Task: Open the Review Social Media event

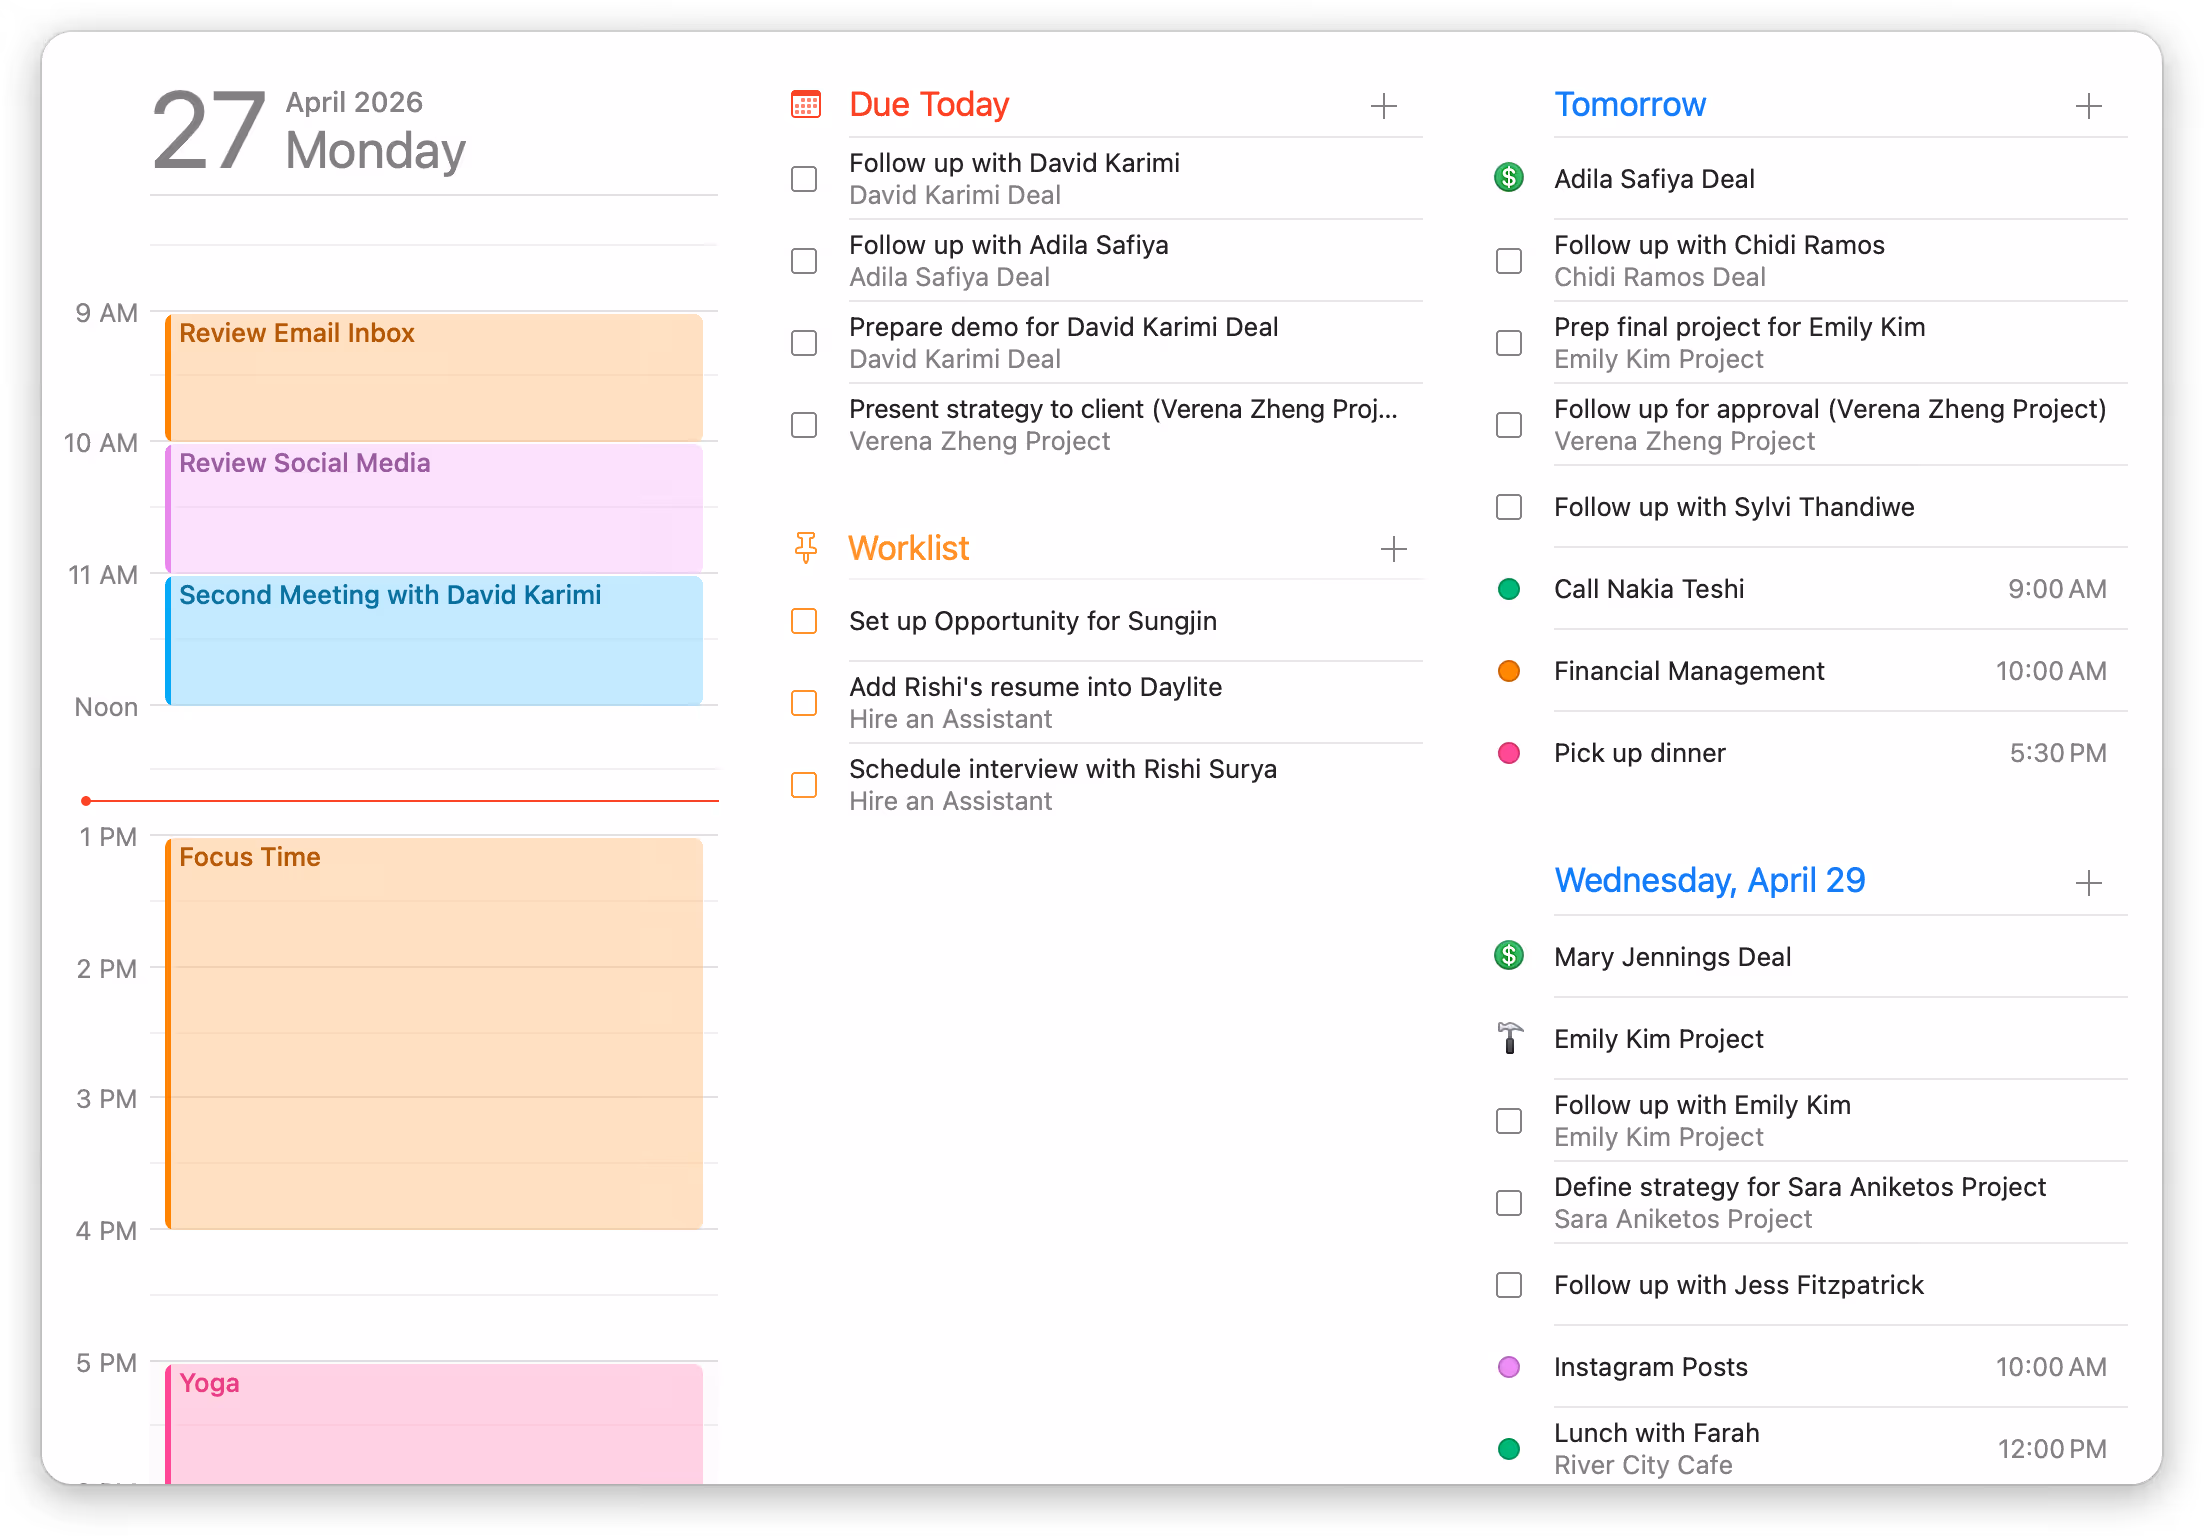Action: pos(434,508)
